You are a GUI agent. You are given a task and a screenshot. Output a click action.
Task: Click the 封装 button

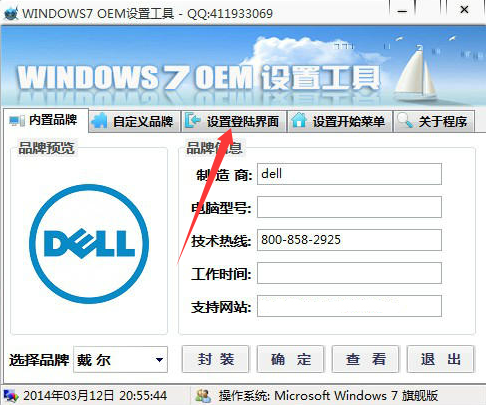215,359
